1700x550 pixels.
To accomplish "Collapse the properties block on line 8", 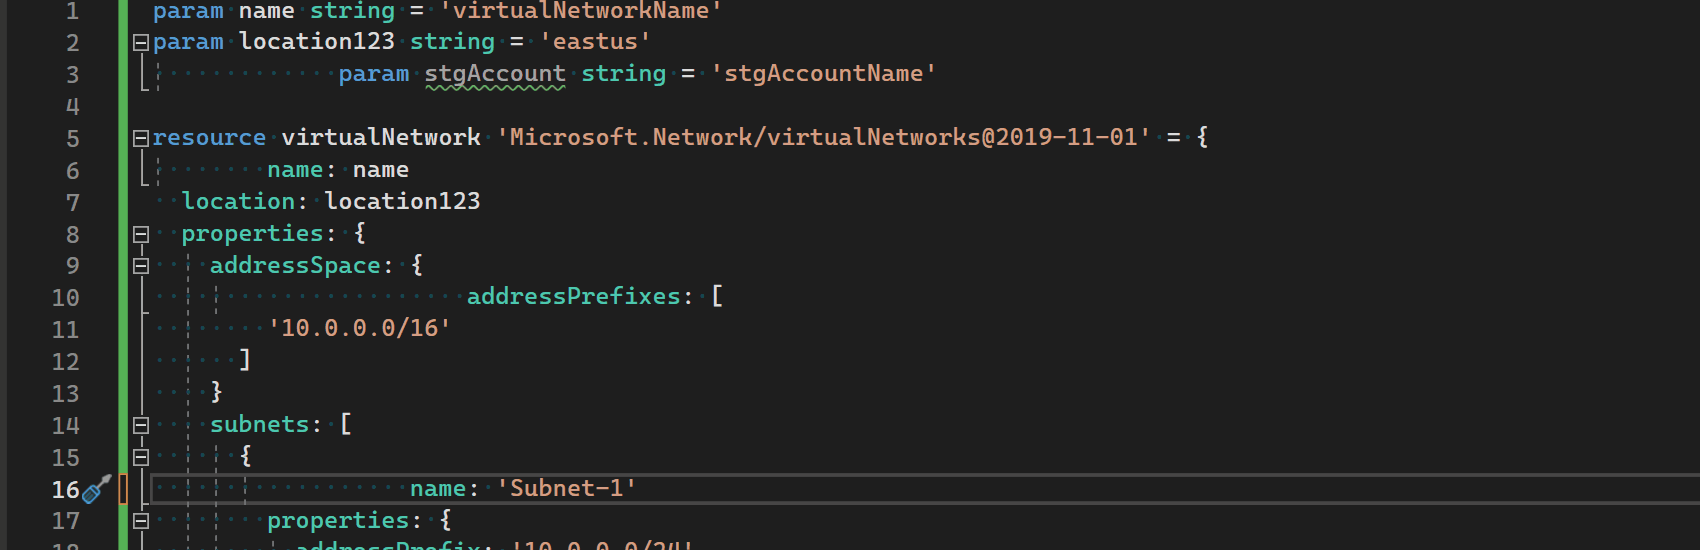I will [x=141, y=234].
